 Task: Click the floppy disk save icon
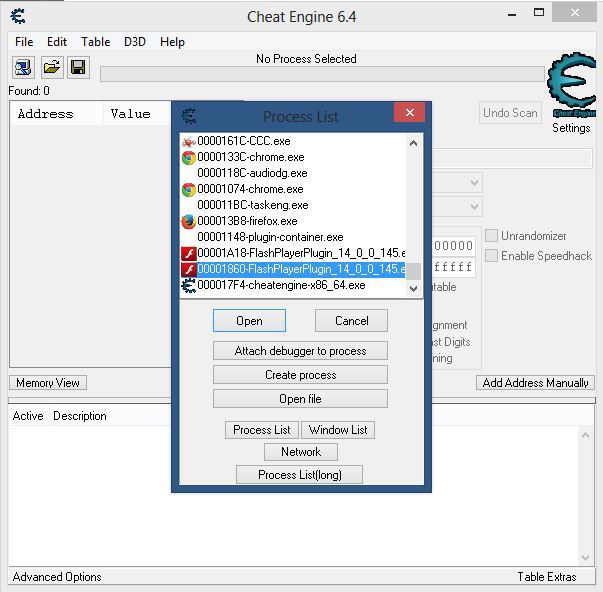78,68
